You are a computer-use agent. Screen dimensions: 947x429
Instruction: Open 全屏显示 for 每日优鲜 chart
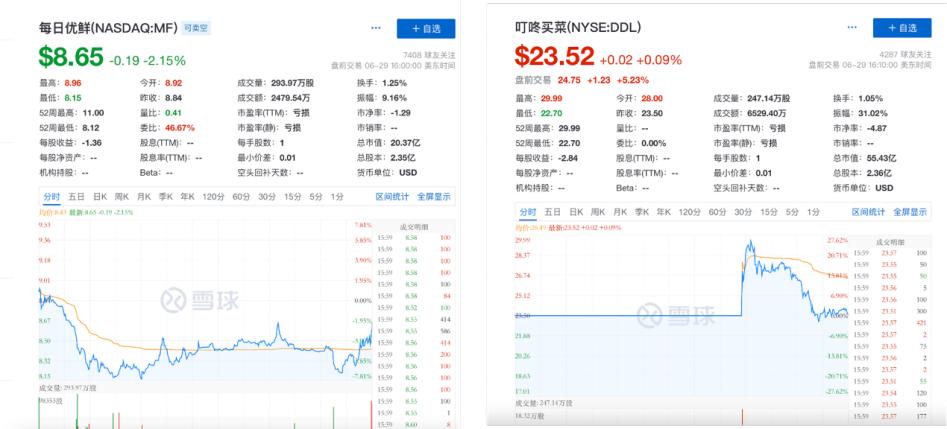[x=435, y=196]
